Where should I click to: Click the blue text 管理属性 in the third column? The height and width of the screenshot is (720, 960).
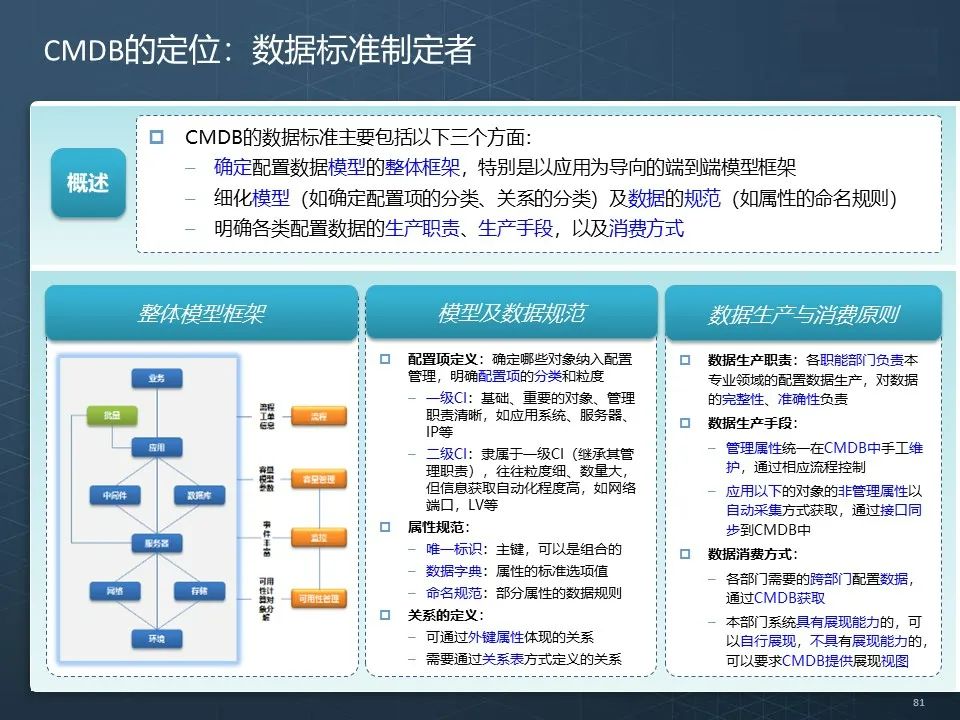point(754,448)
